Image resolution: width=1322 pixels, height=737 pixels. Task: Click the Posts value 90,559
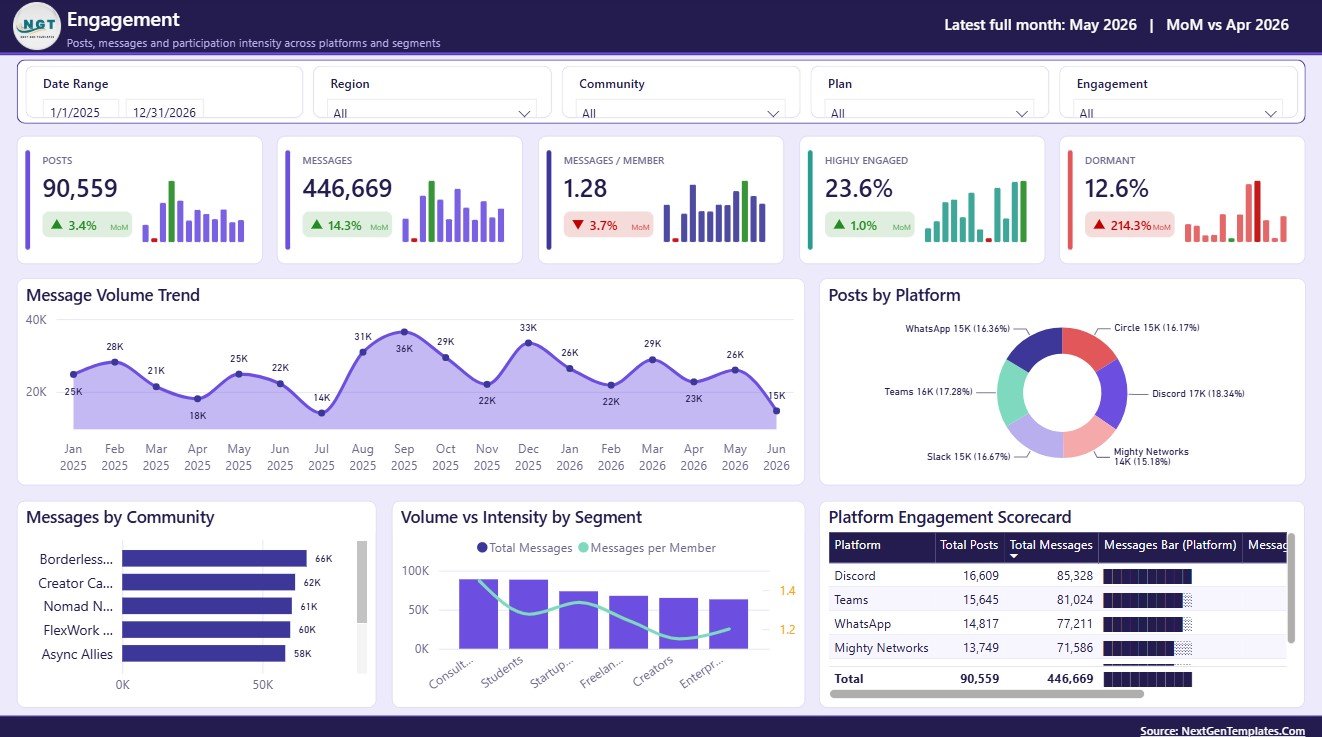[80, 188]
